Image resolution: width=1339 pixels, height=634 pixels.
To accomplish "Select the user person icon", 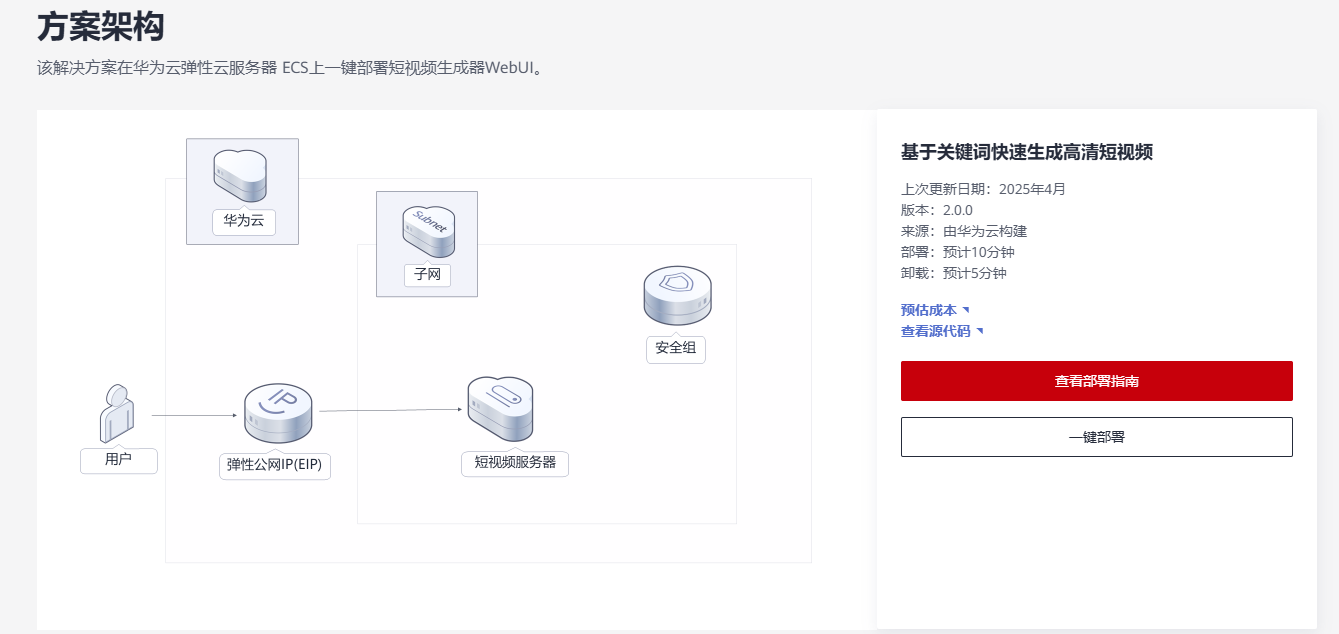I will (x=117, y=413).
